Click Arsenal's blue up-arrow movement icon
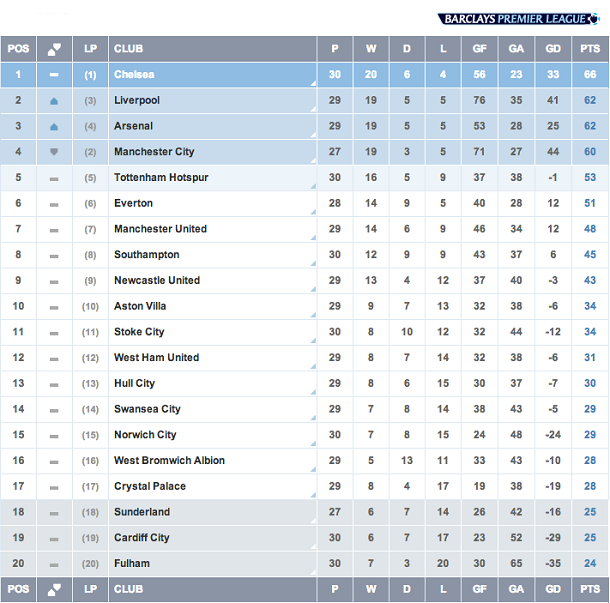 (54, 127)
